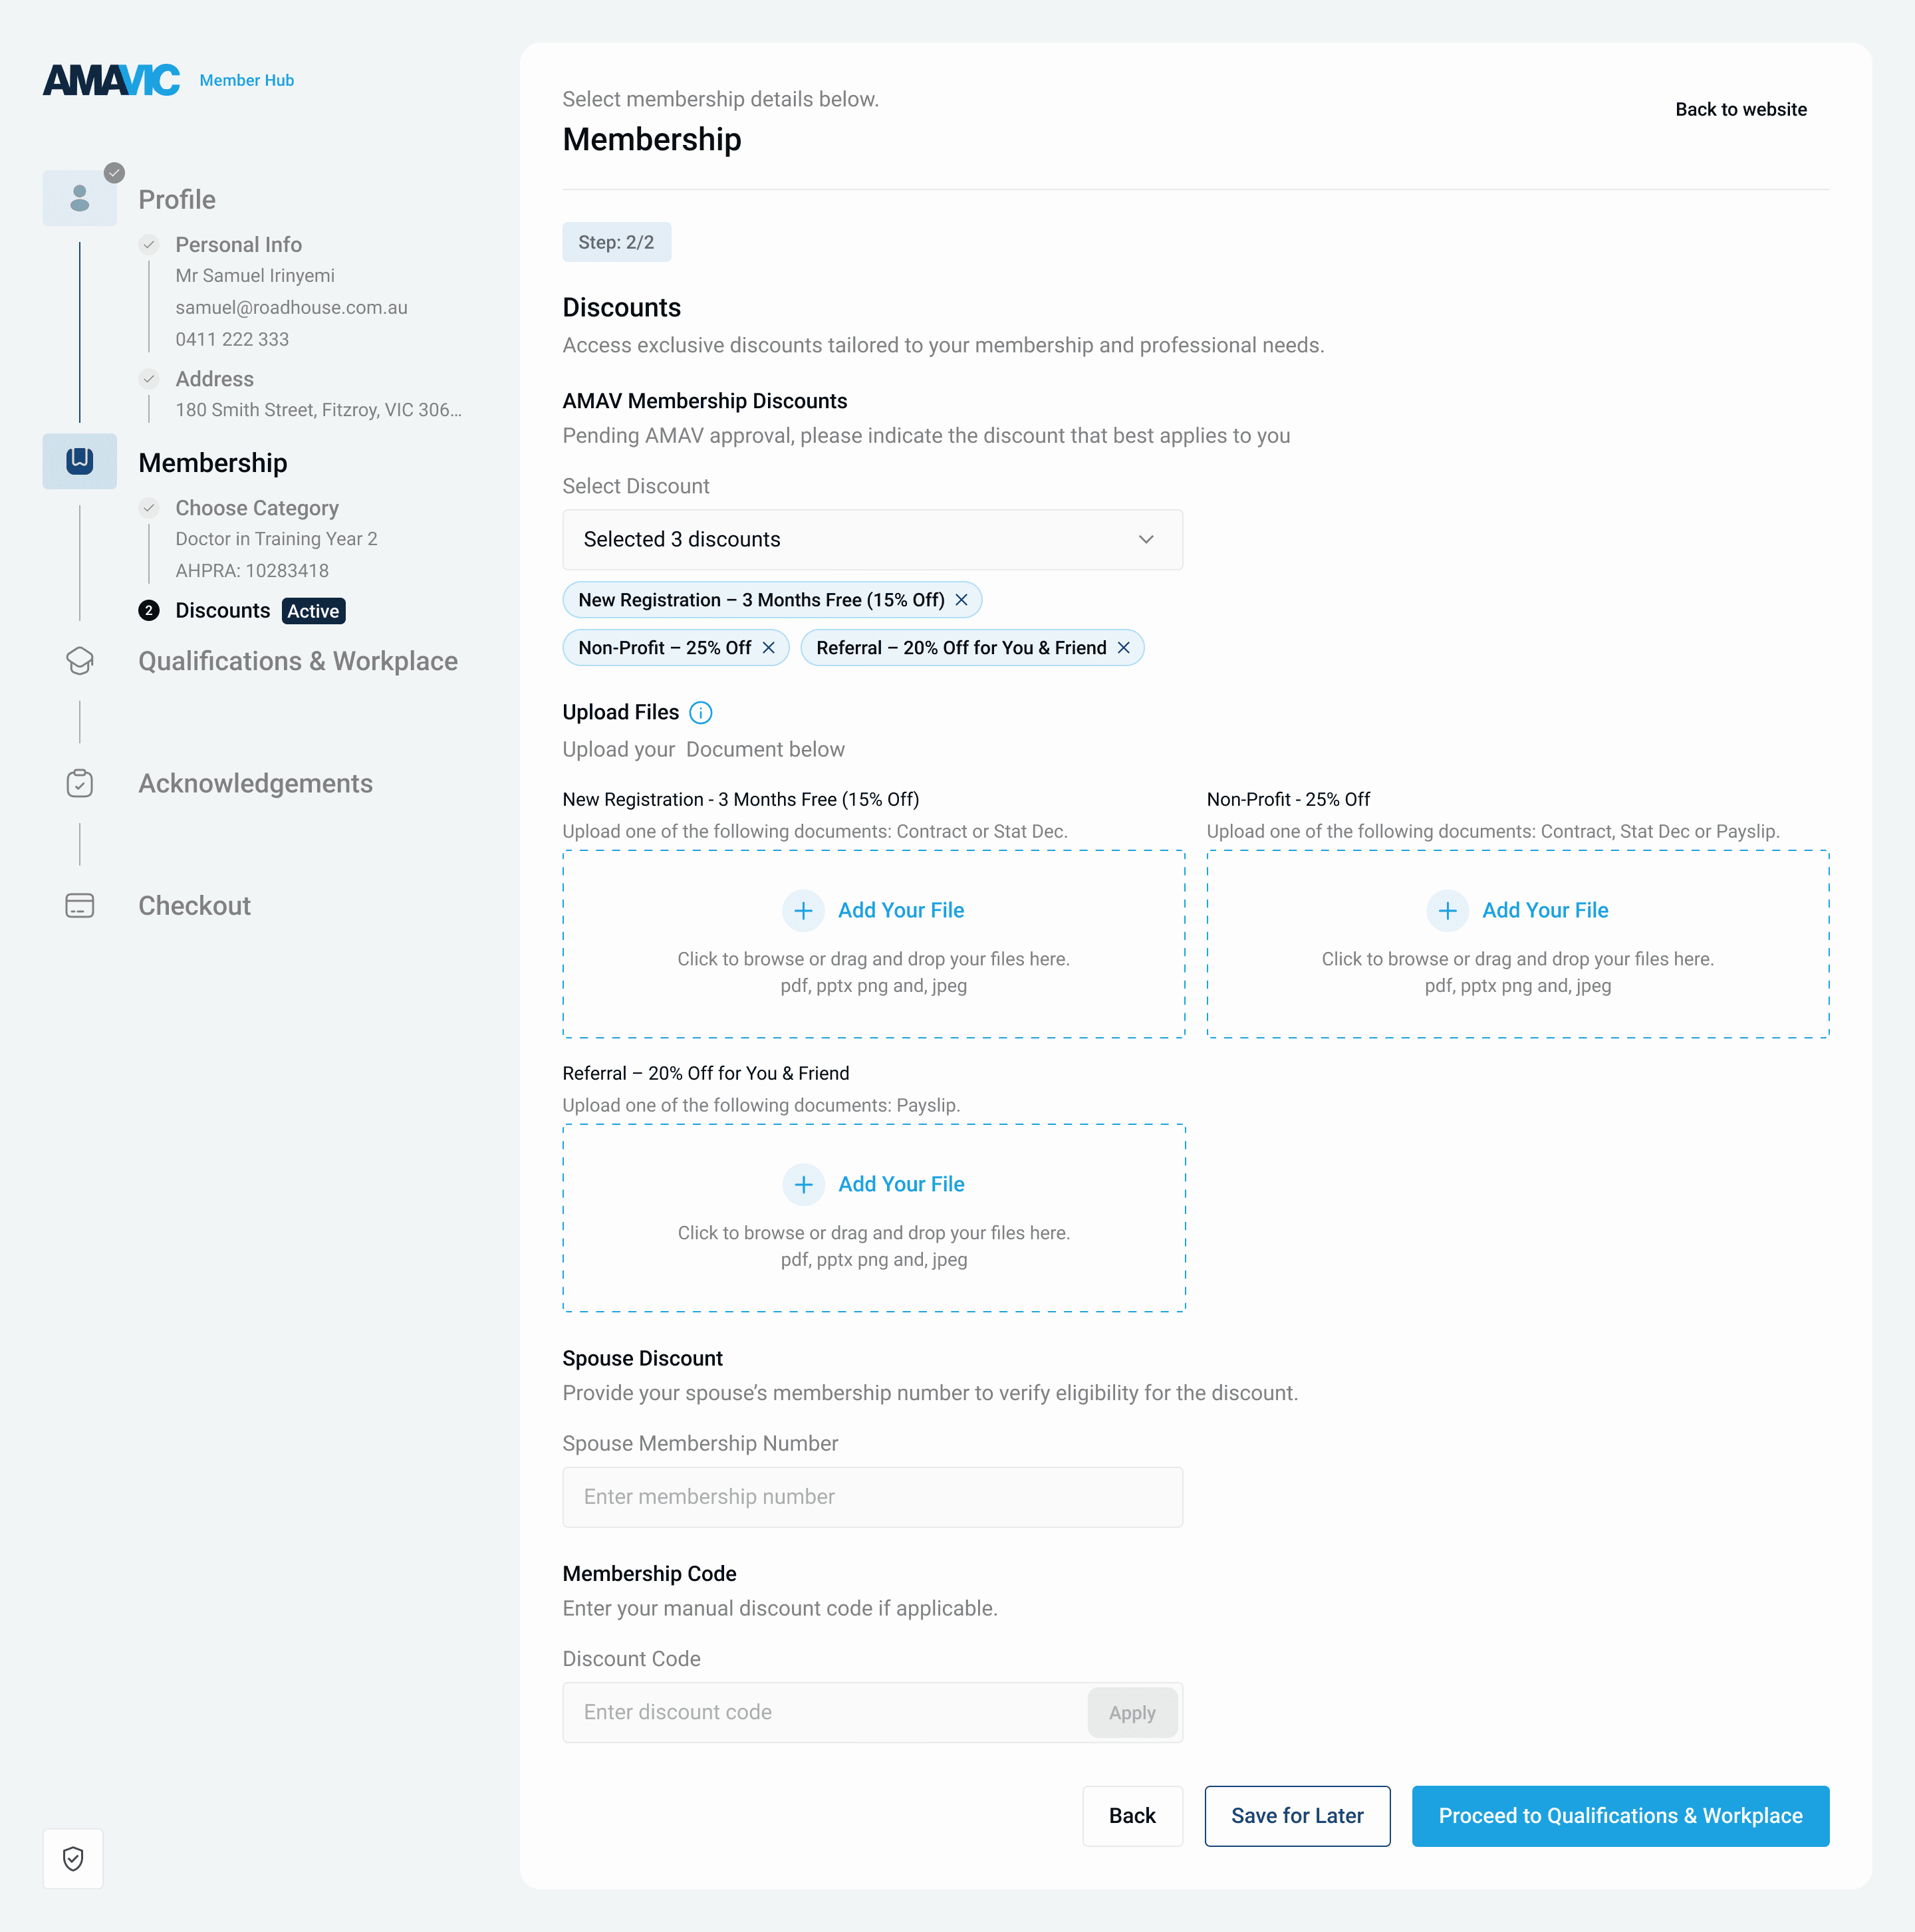
Task: Click Back to website link
Action: click(x=1740, y=109)
